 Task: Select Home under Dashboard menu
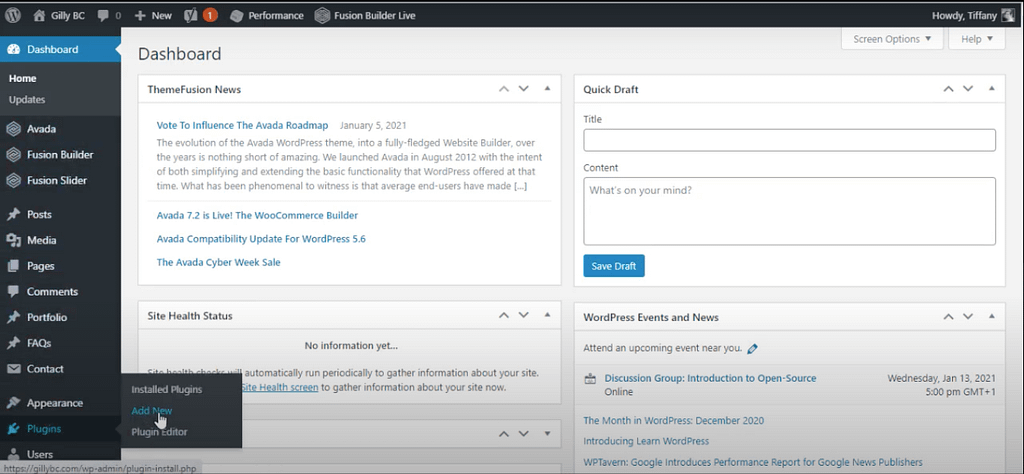pyautogui.click(x=22, y=78)
